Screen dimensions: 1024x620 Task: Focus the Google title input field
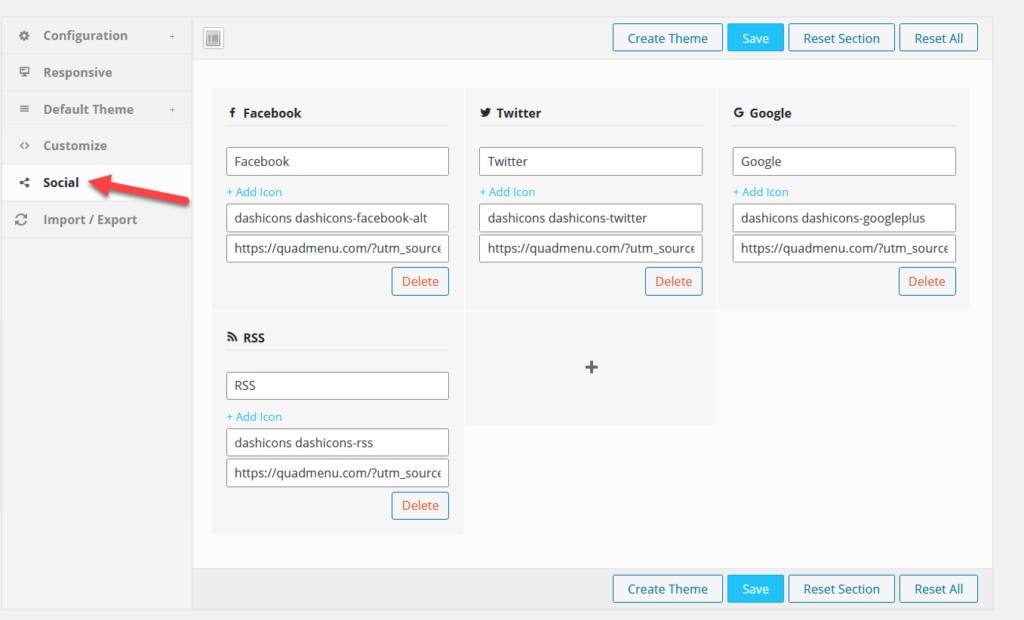(x=843, y=161)
